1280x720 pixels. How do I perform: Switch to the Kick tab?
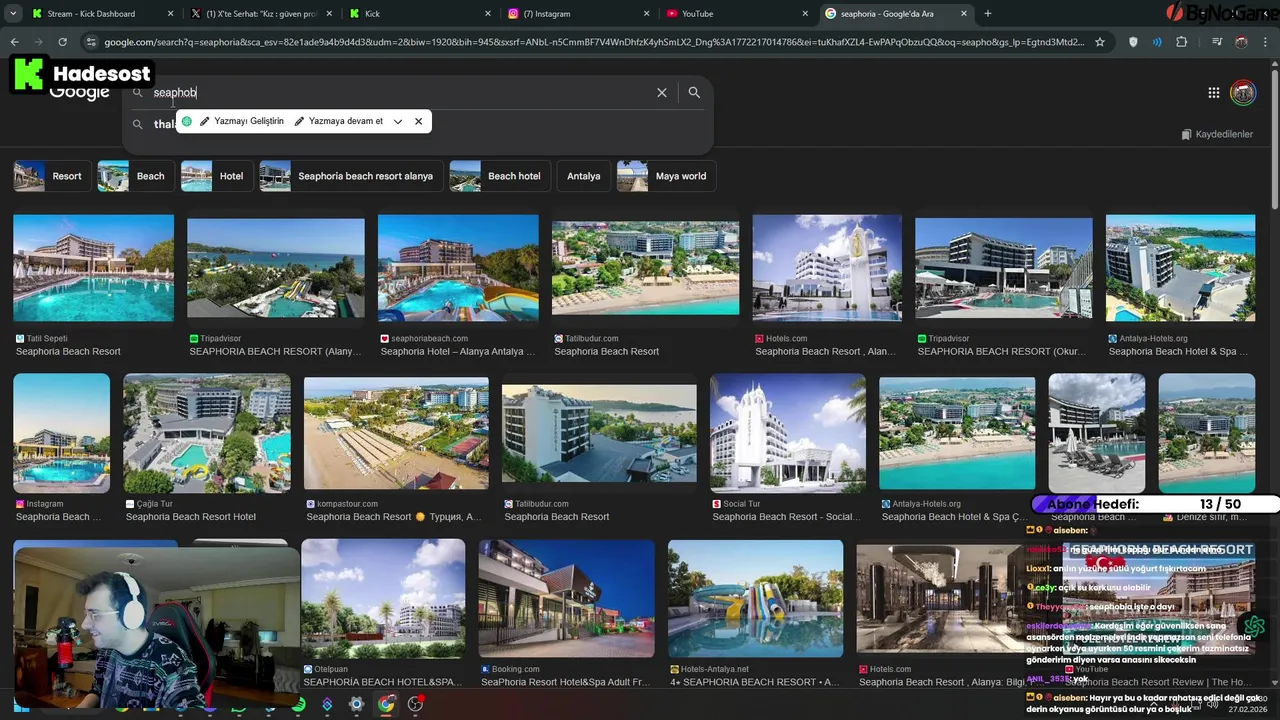pos(420,13)
